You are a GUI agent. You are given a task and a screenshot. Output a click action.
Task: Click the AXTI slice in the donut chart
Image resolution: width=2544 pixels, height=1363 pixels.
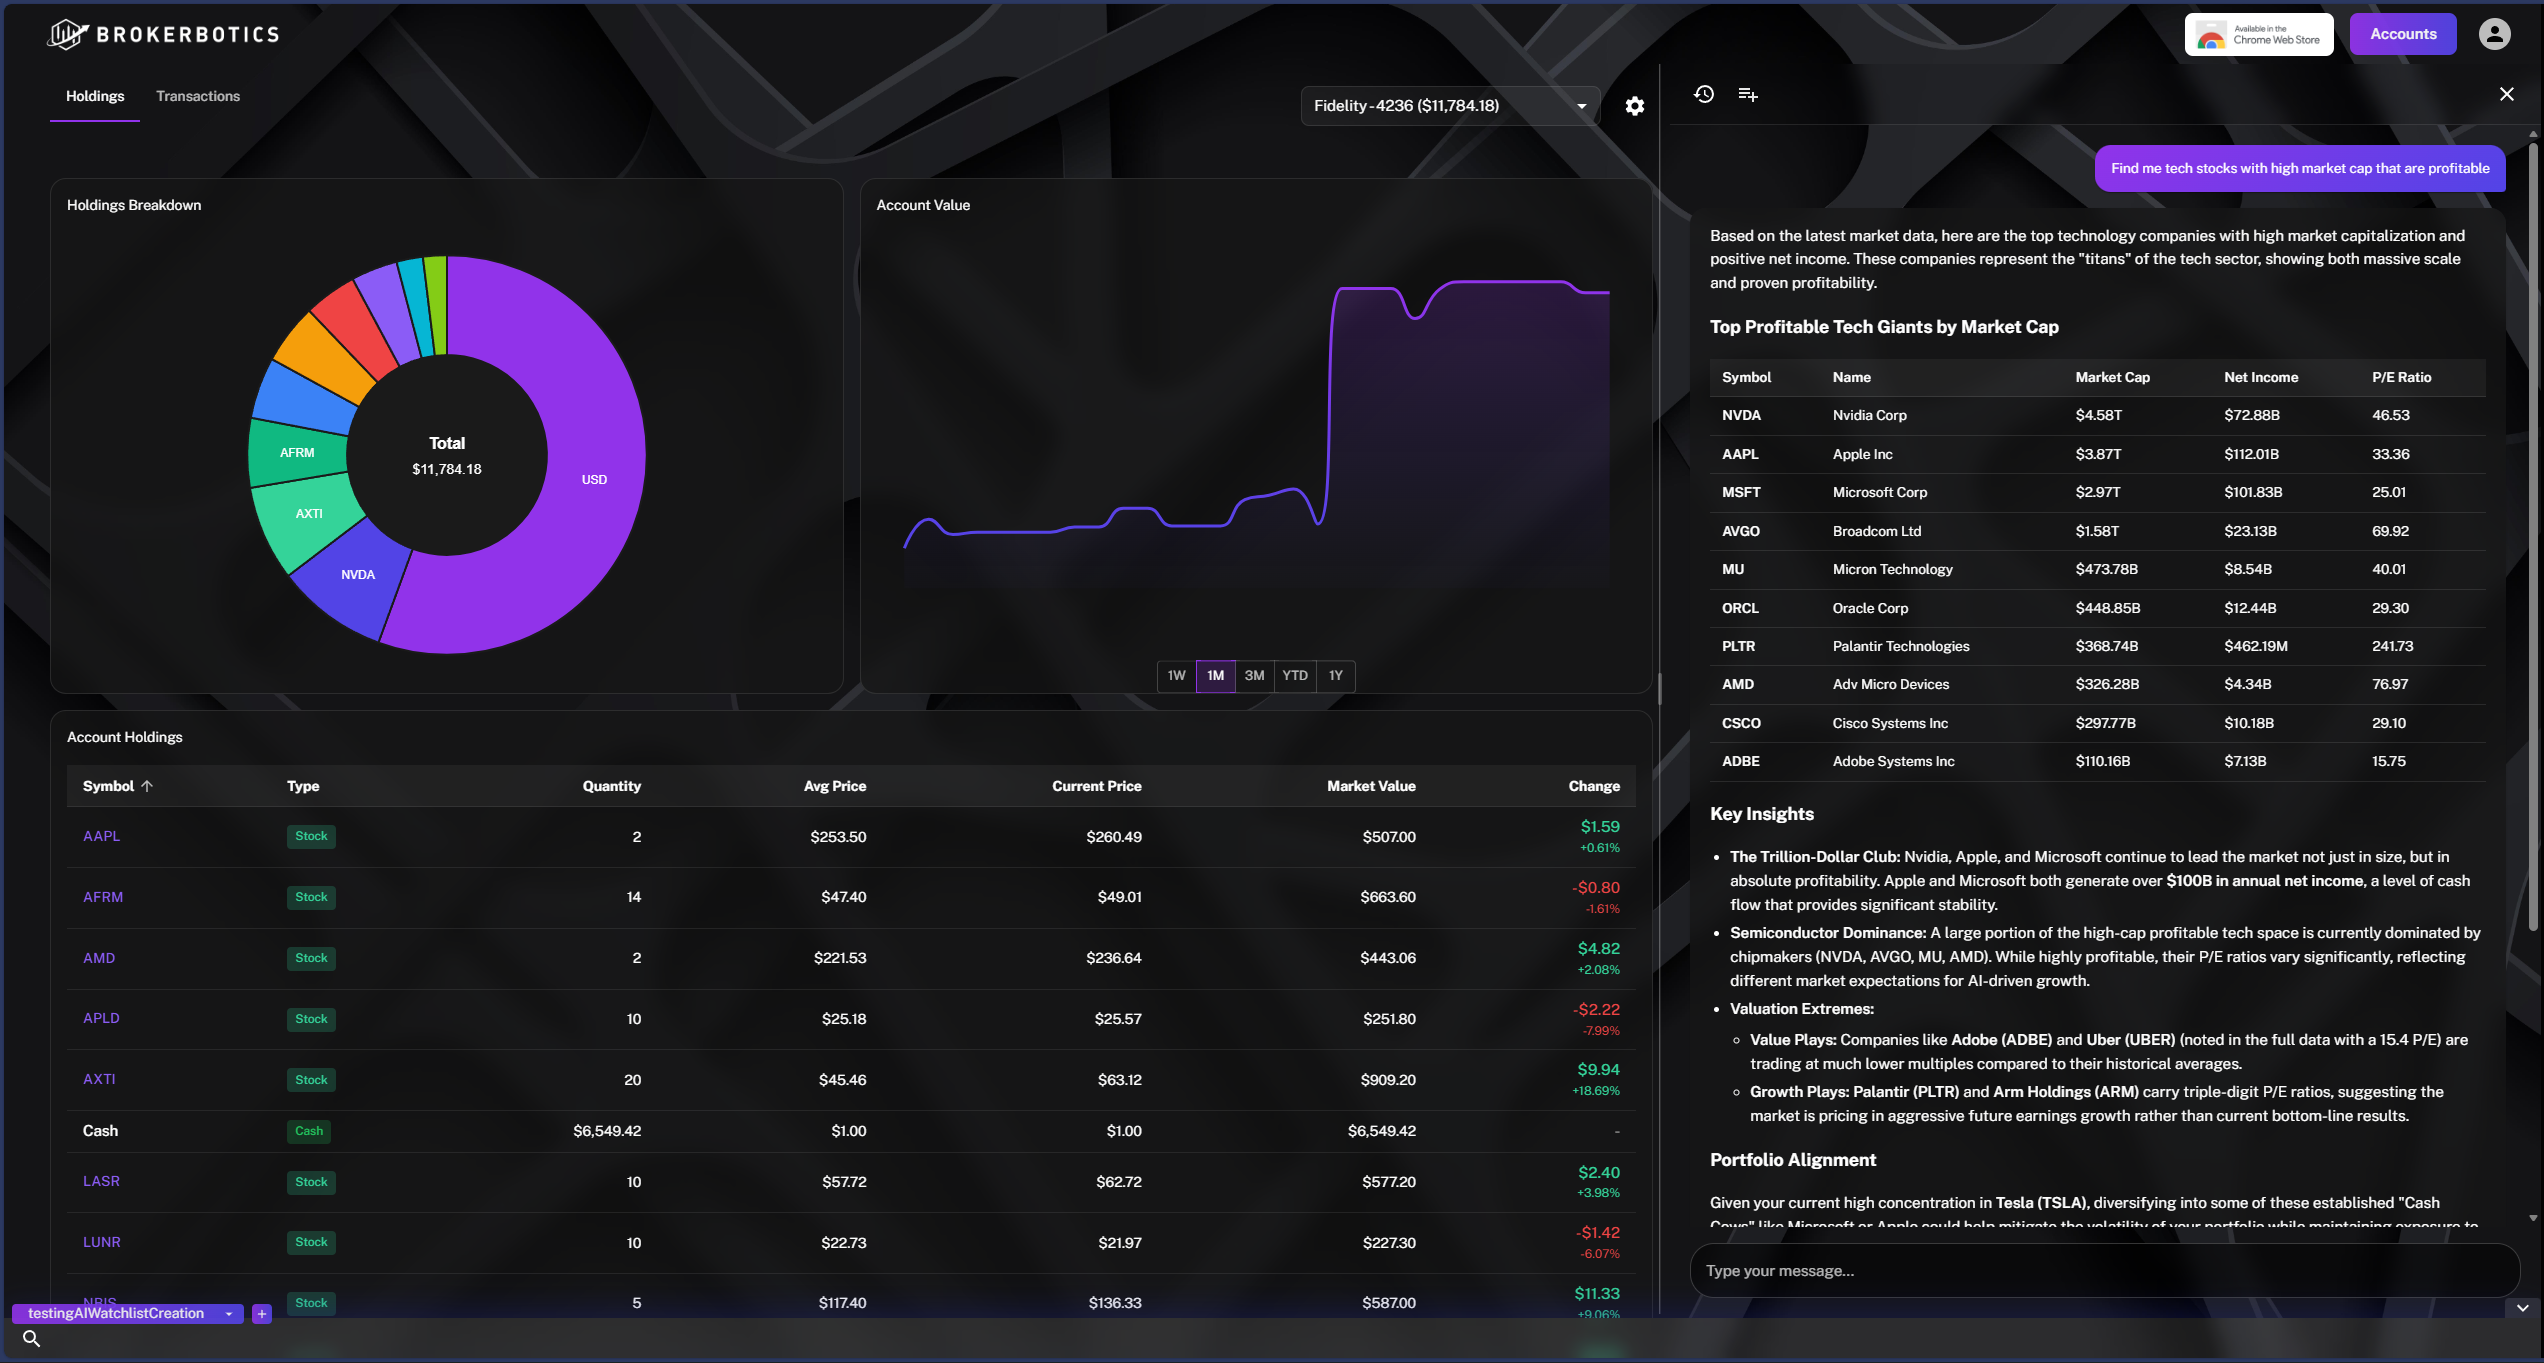309,514
